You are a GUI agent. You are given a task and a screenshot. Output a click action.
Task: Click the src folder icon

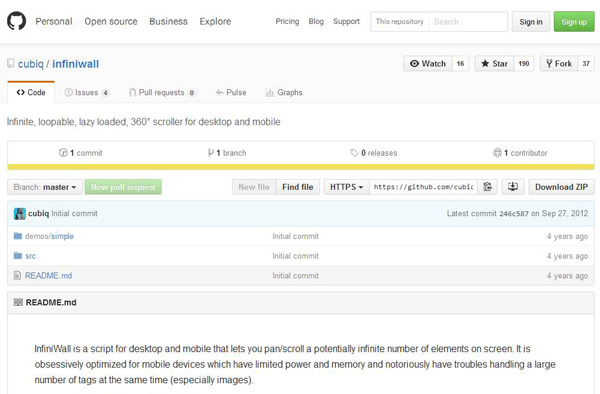[18, 256]
